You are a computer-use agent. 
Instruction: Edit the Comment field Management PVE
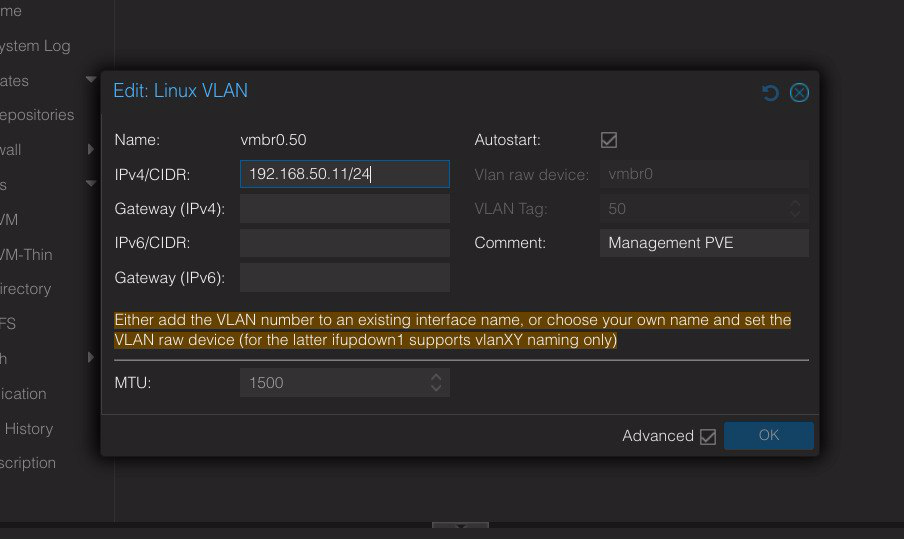click(704, 243)
